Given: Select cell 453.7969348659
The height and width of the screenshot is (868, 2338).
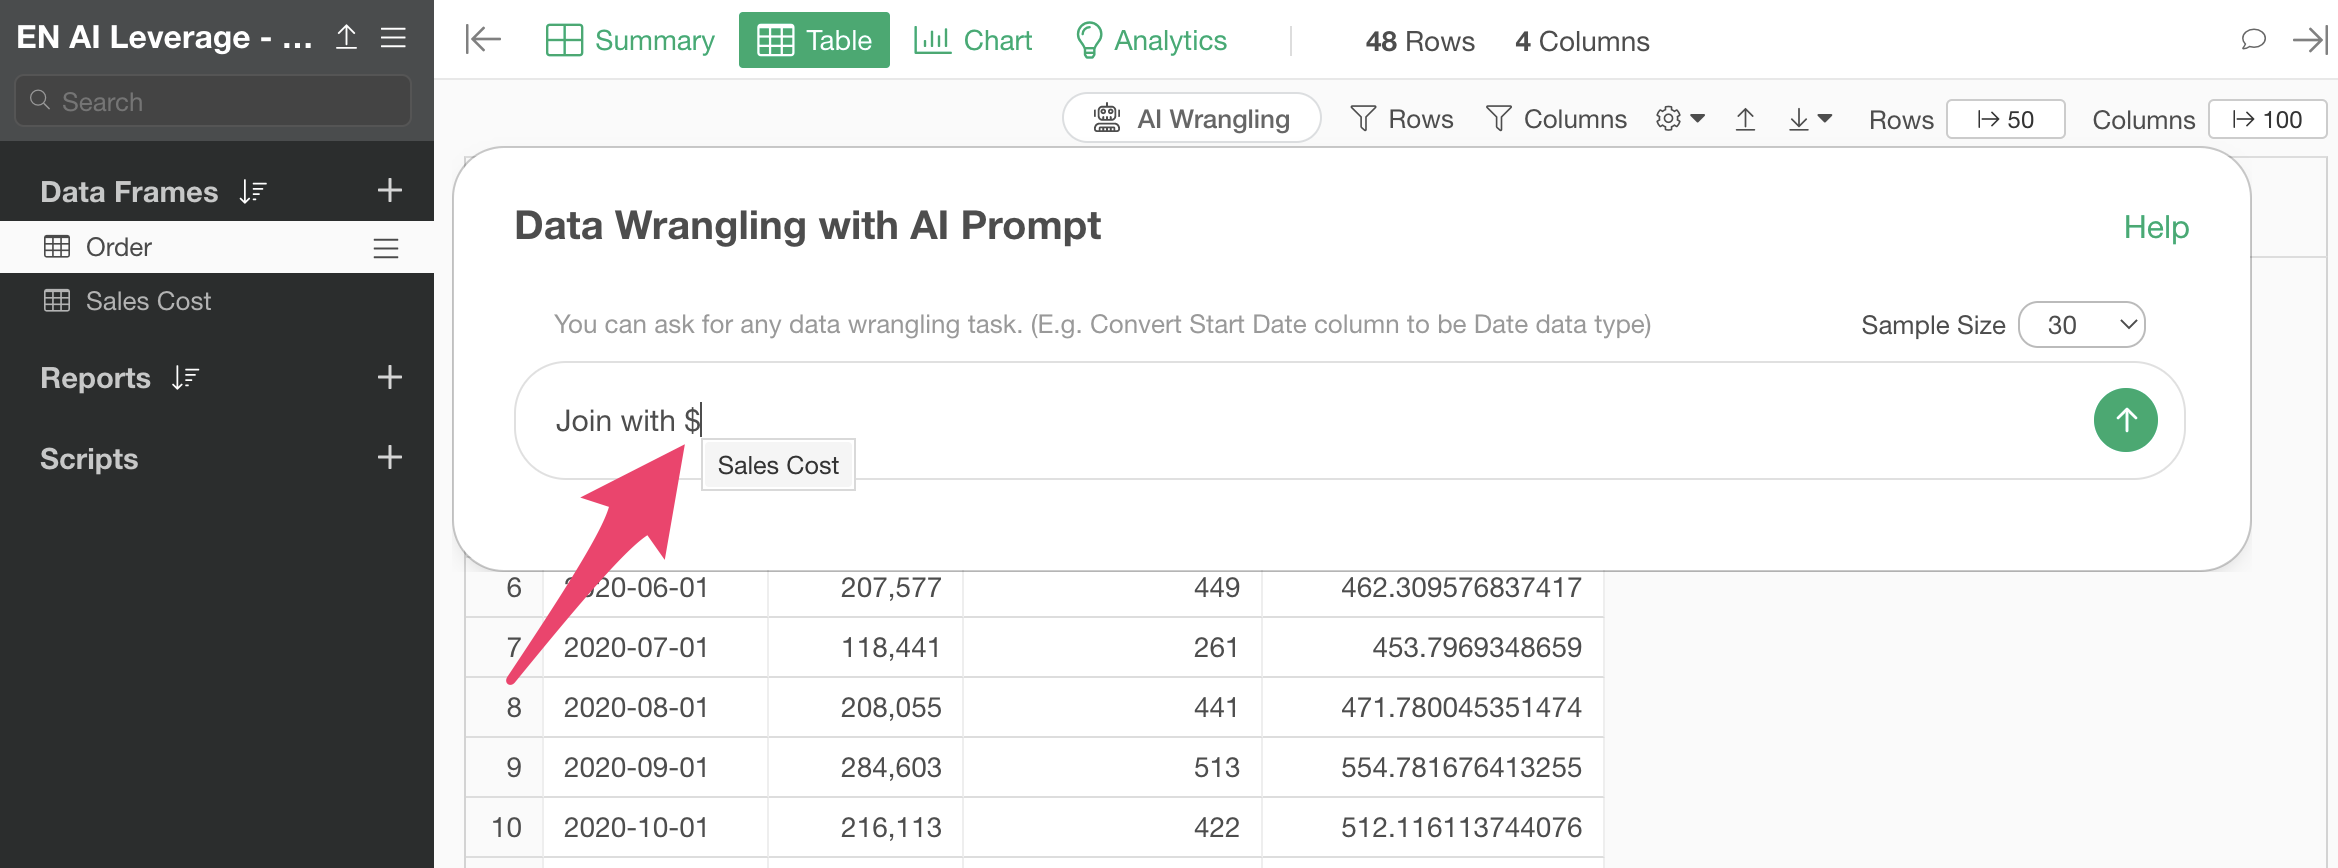Looking at the screenshot, I should click(x=1433, y=647).
